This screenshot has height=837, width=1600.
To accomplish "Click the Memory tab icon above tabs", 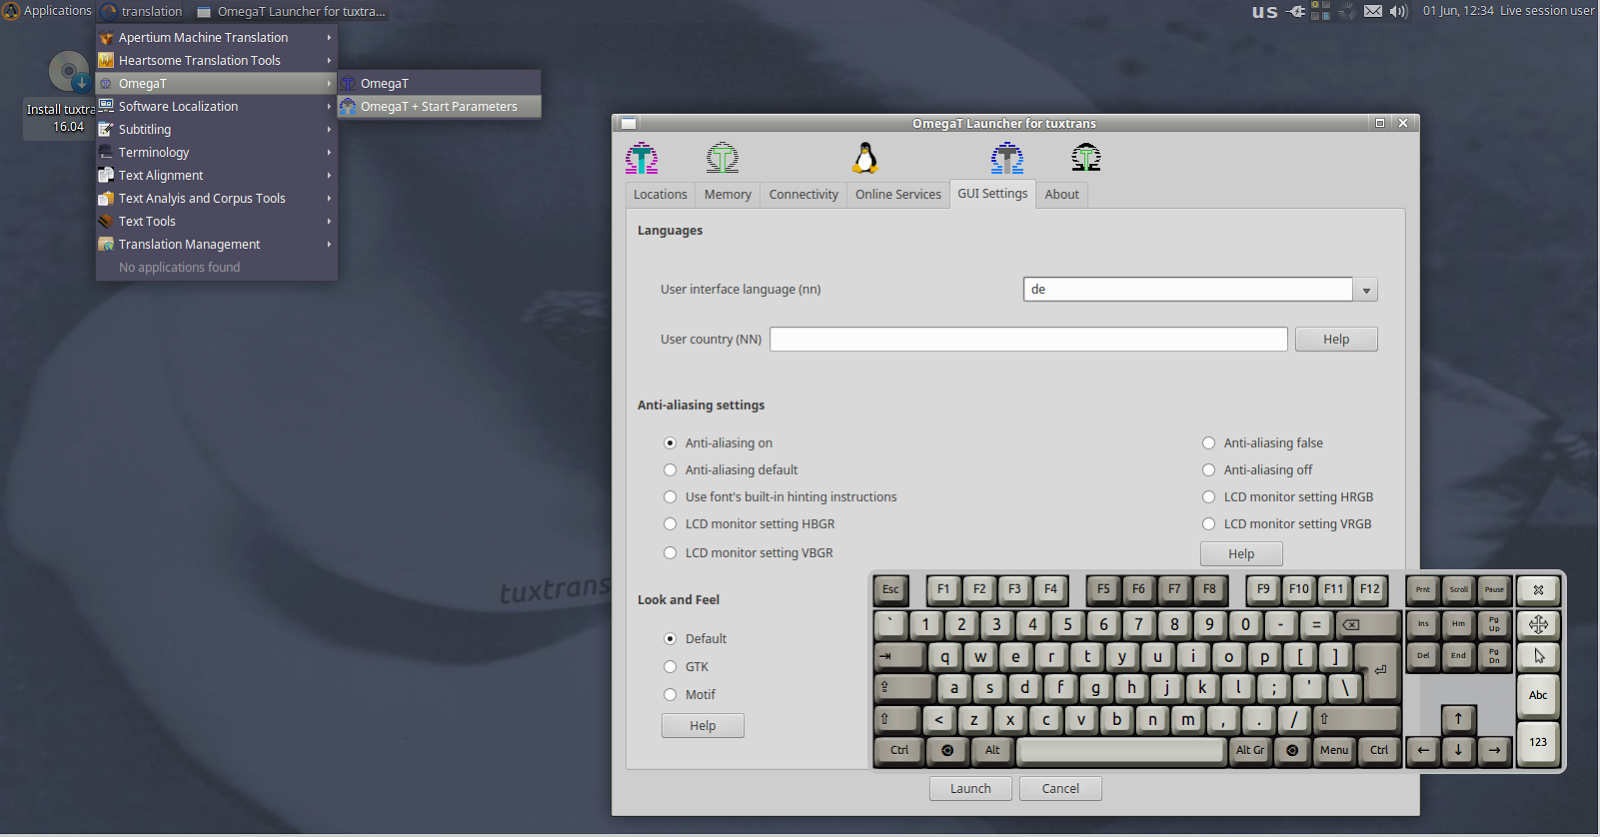I will pyautogui.click(x=722, y=158).
